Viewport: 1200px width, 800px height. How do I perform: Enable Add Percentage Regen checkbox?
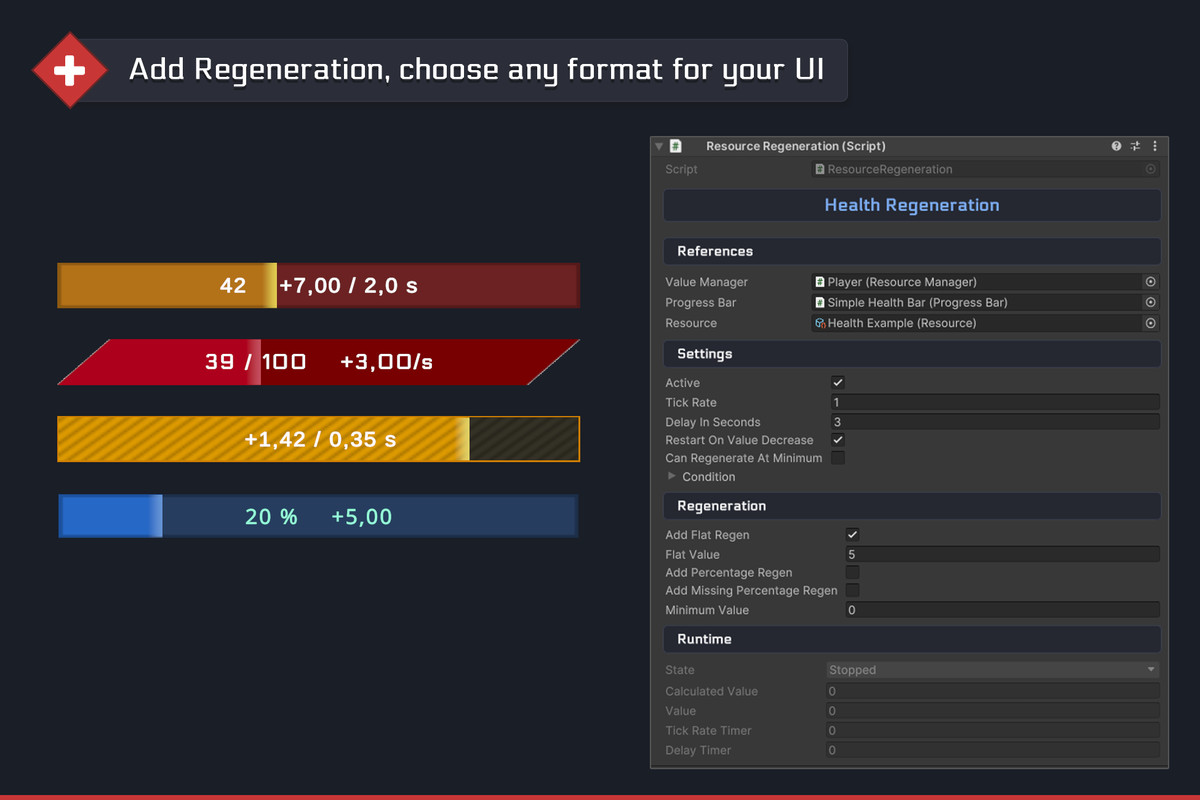(x=852, y=572)
